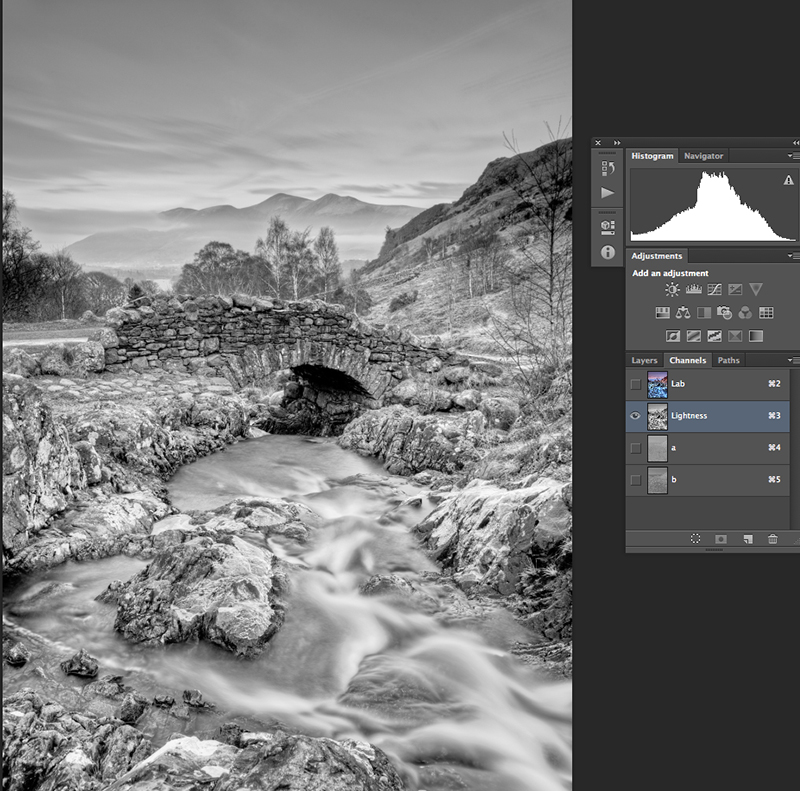Show the Lab composite channel
Image resolution: width=800 pixels, height=791 pixels.
click(x=635, y=384)
